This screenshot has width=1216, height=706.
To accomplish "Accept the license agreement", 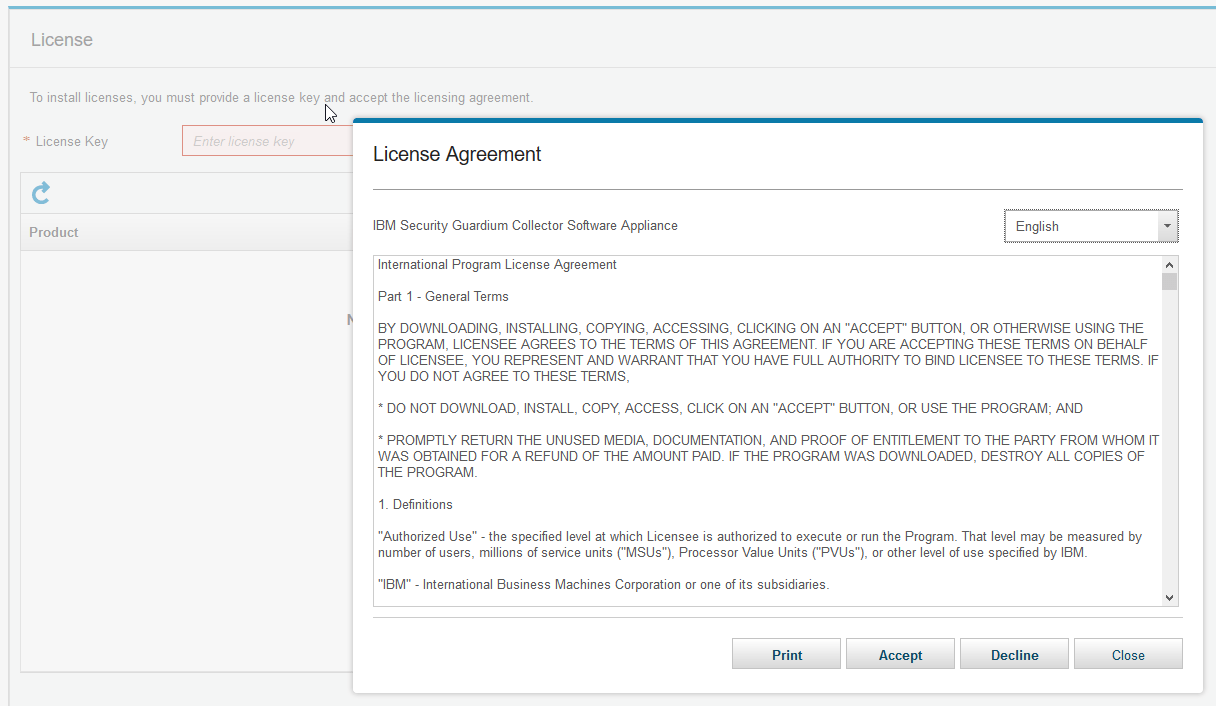I will tap(900, 655).
